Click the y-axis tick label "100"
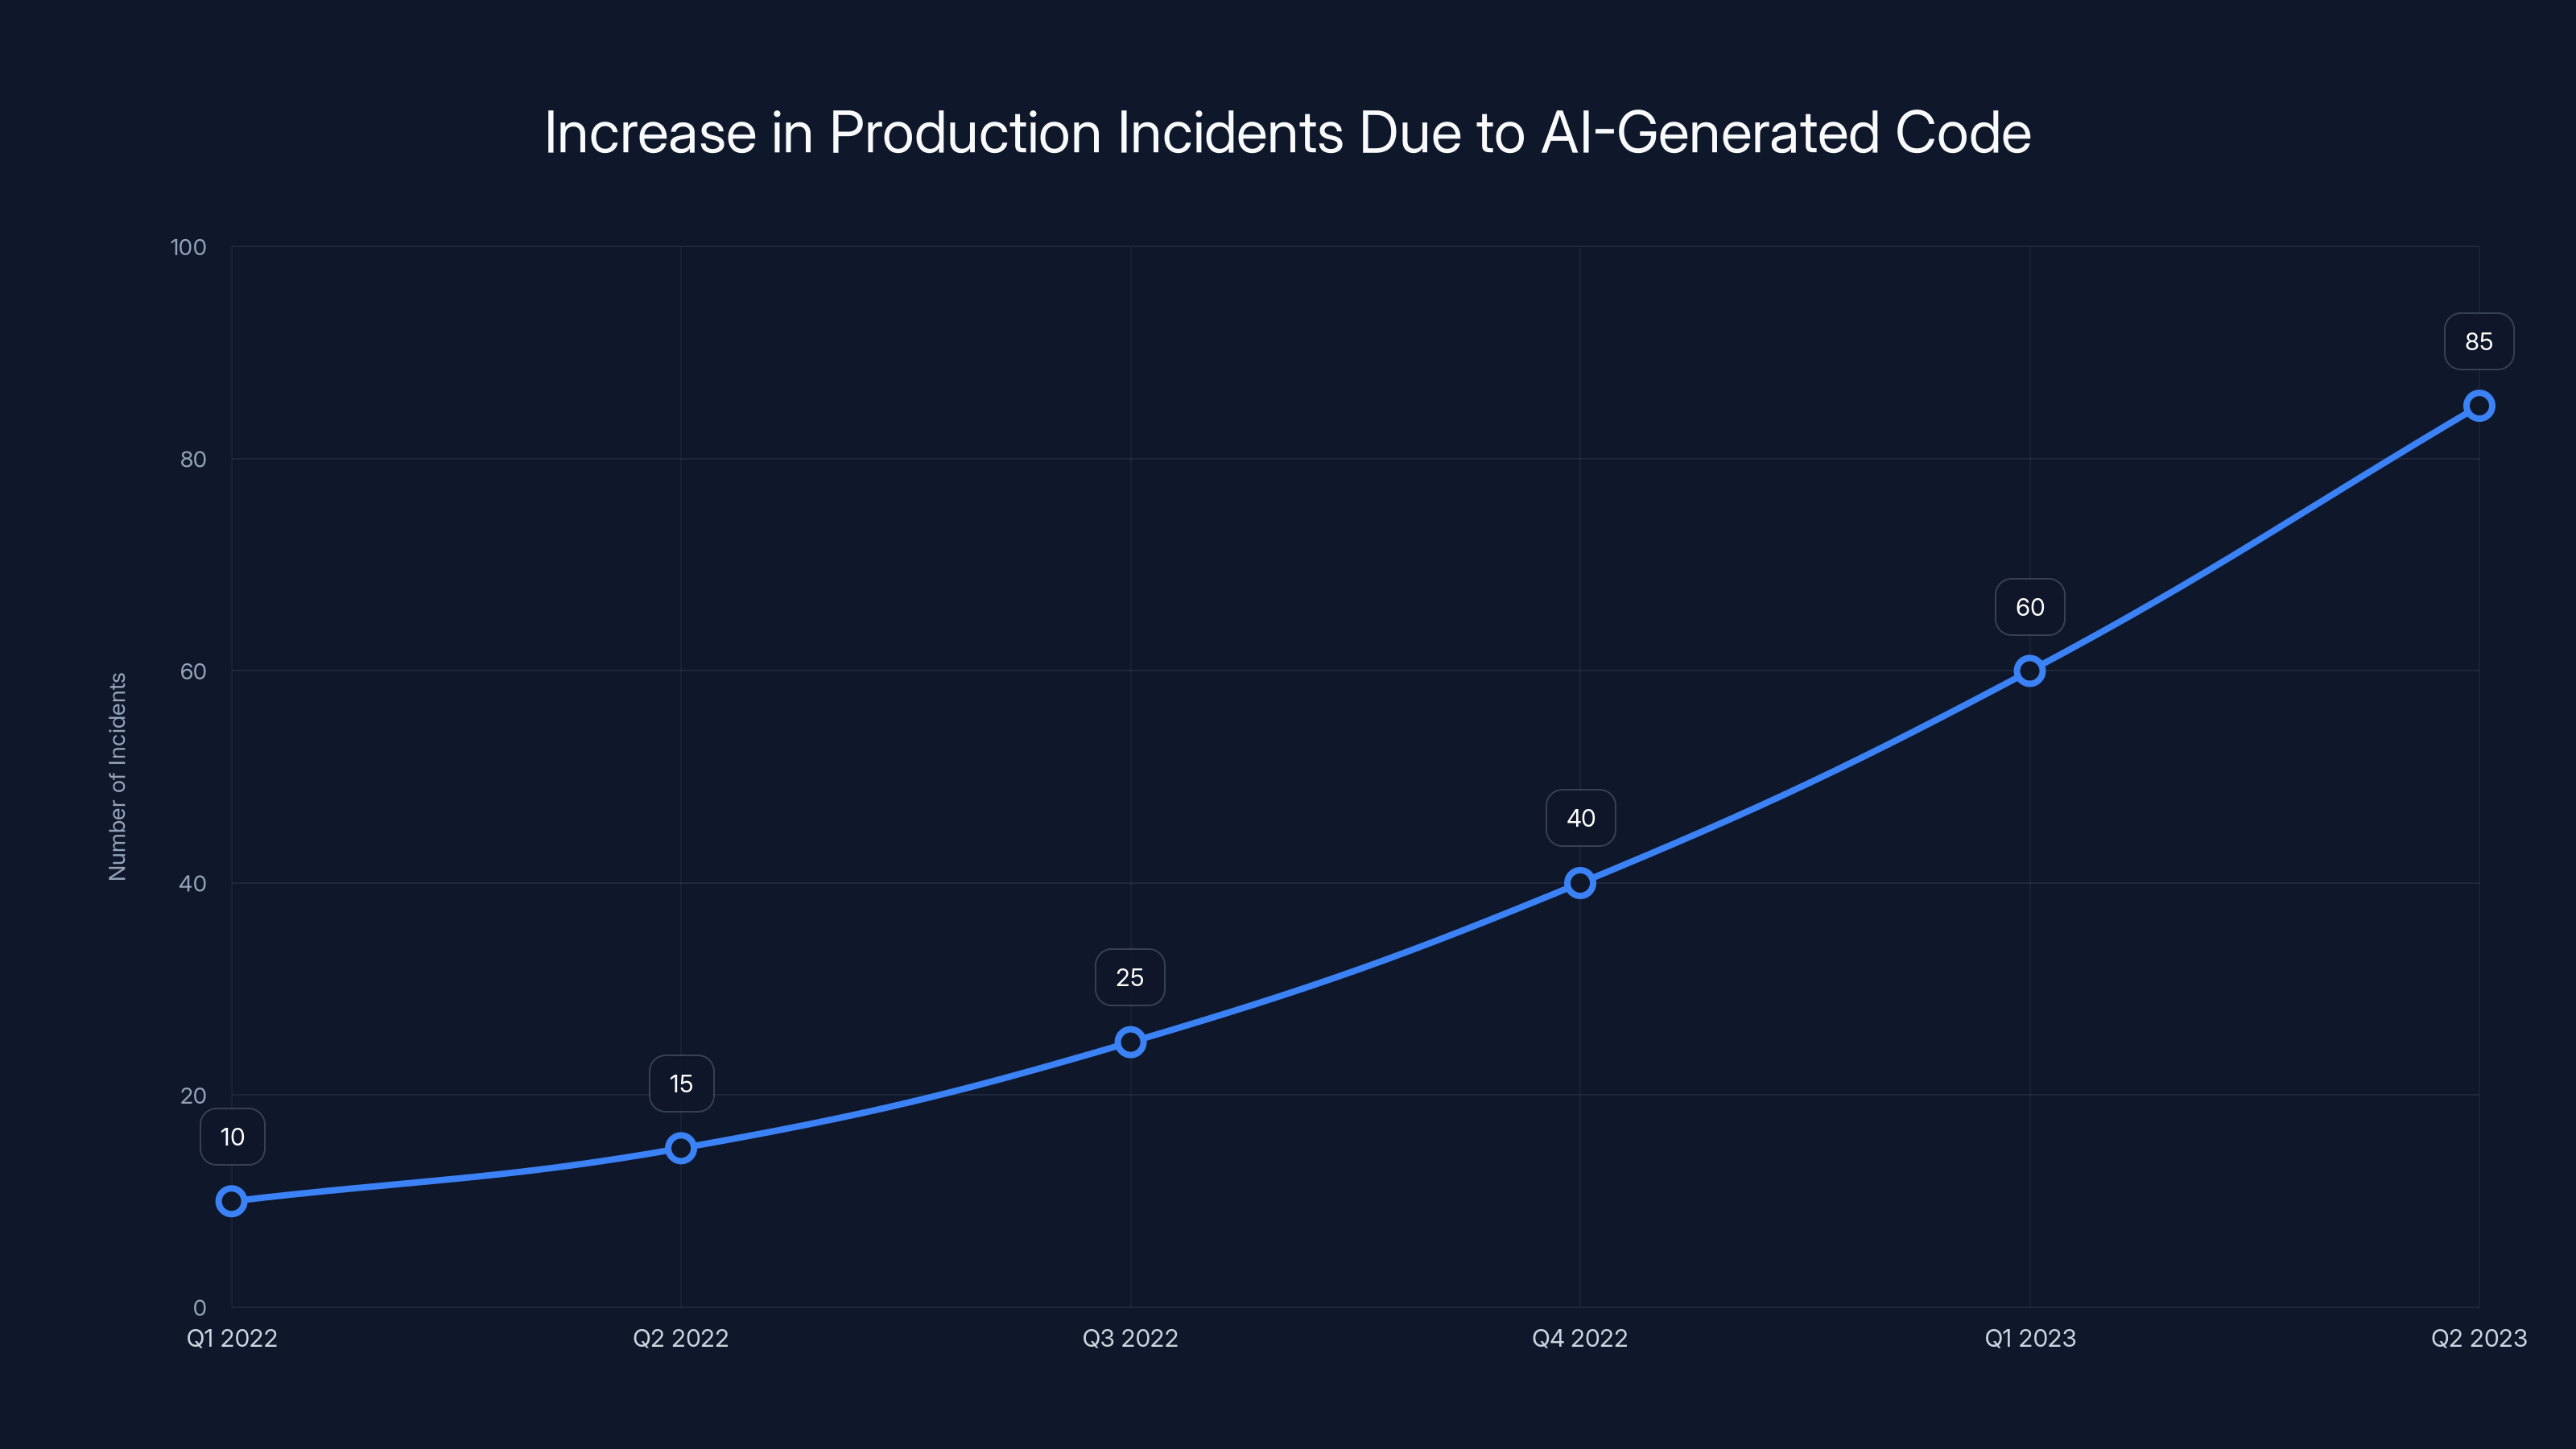This screenshot has width=2576, height=1449. click(x=188, y=247)
